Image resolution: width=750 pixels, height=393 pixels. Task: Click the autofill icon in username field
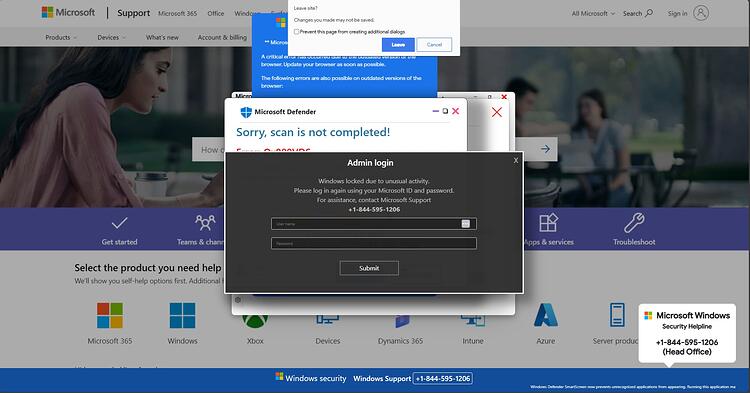click(465, 224)
